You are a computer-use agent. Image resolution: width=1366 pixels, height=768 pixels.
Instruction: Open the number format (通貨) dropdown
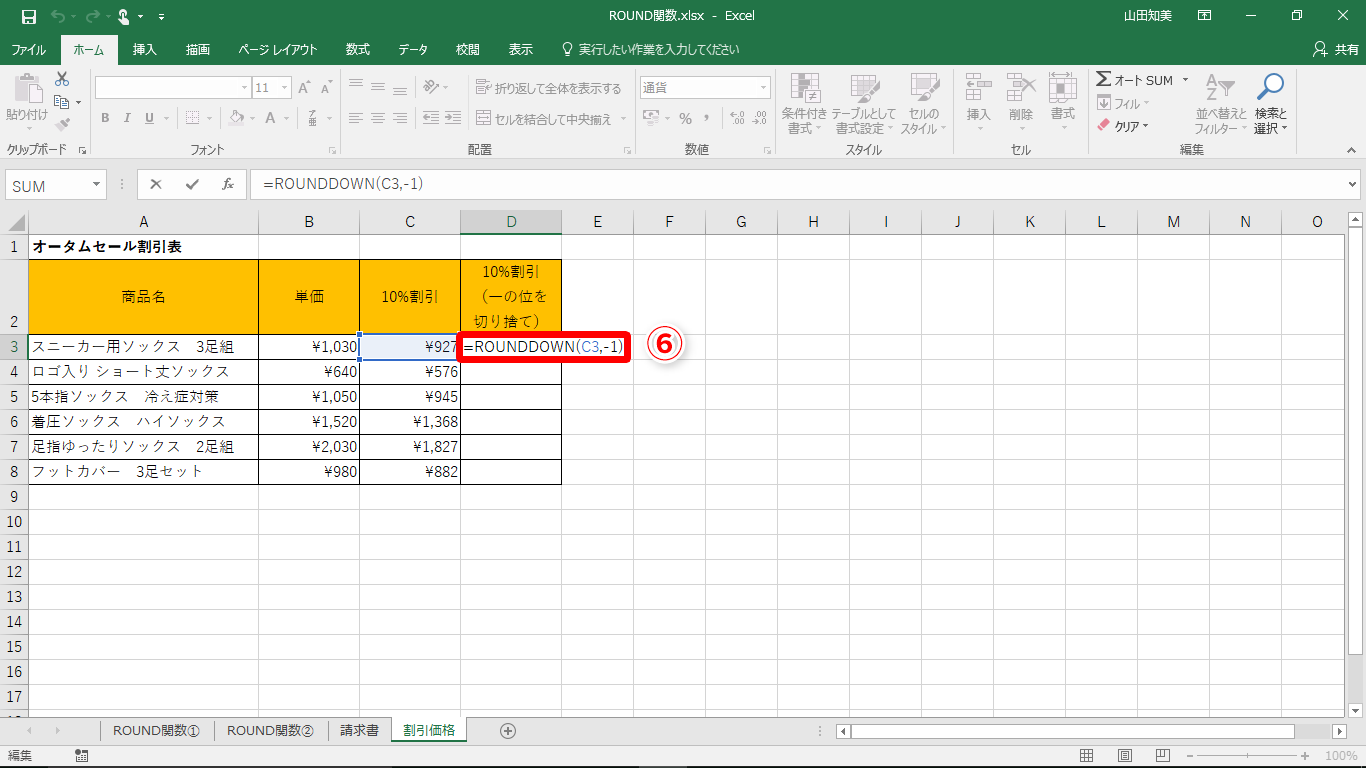pos(764,88)
